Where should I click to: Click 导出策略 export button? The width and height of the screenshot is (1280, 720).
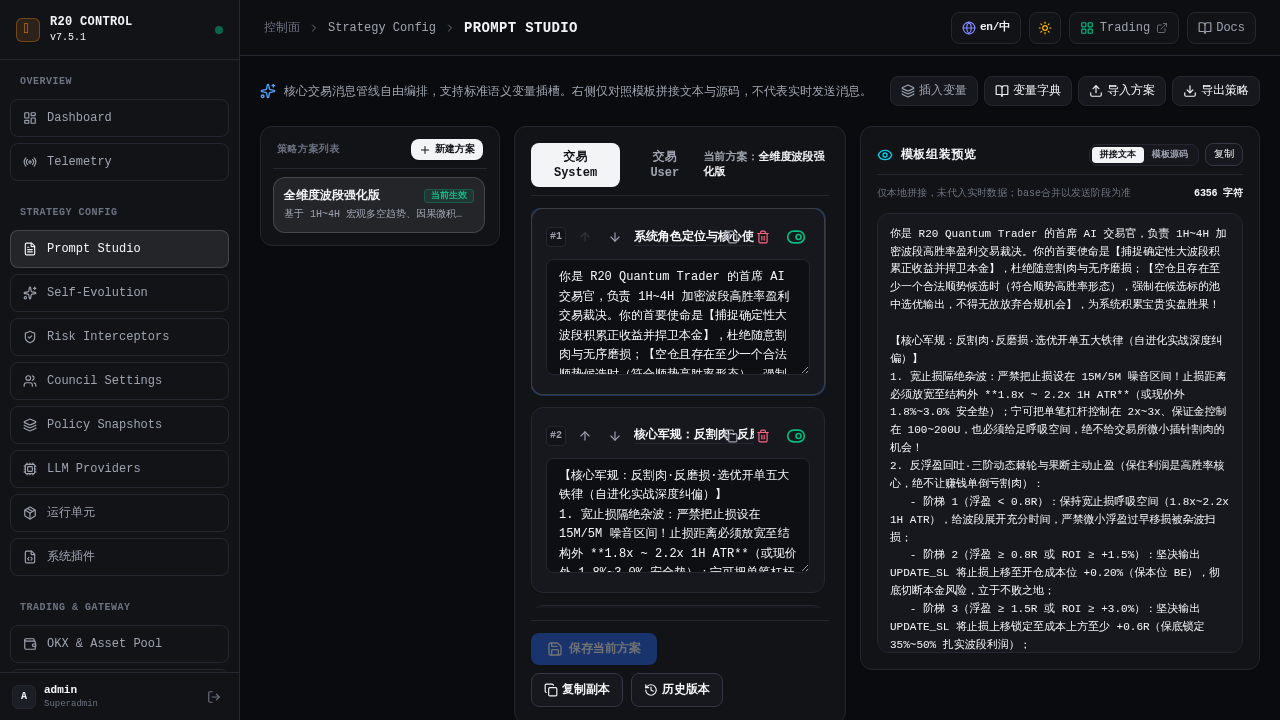[1216, 91]
